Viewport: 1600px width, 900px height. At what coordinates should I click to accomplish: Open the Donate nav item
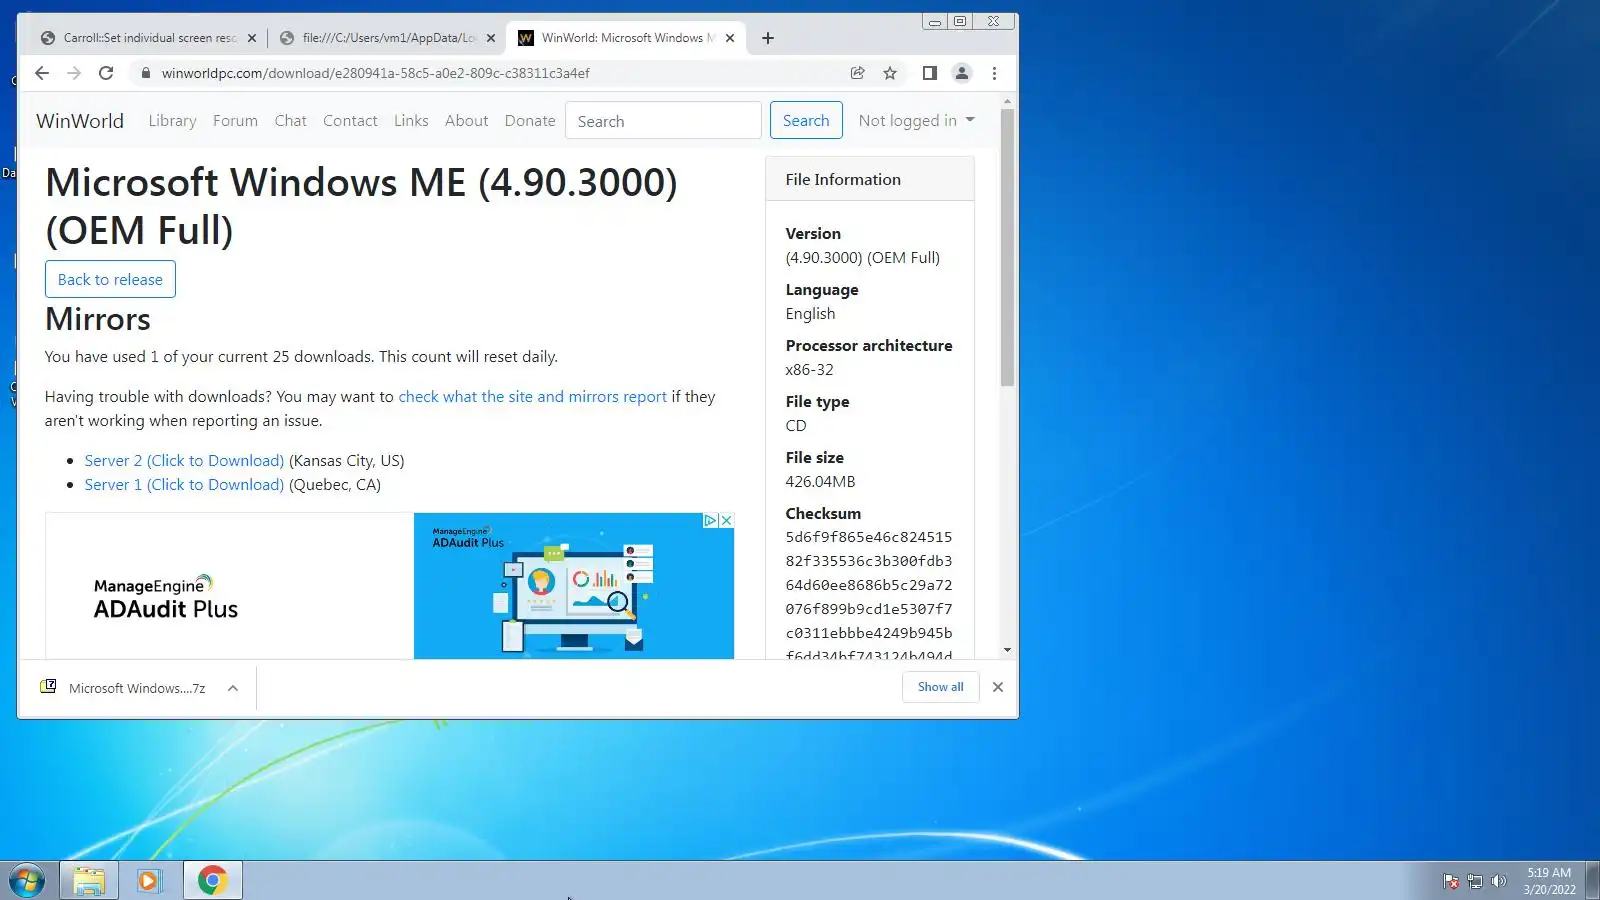[x=530, y=121]
